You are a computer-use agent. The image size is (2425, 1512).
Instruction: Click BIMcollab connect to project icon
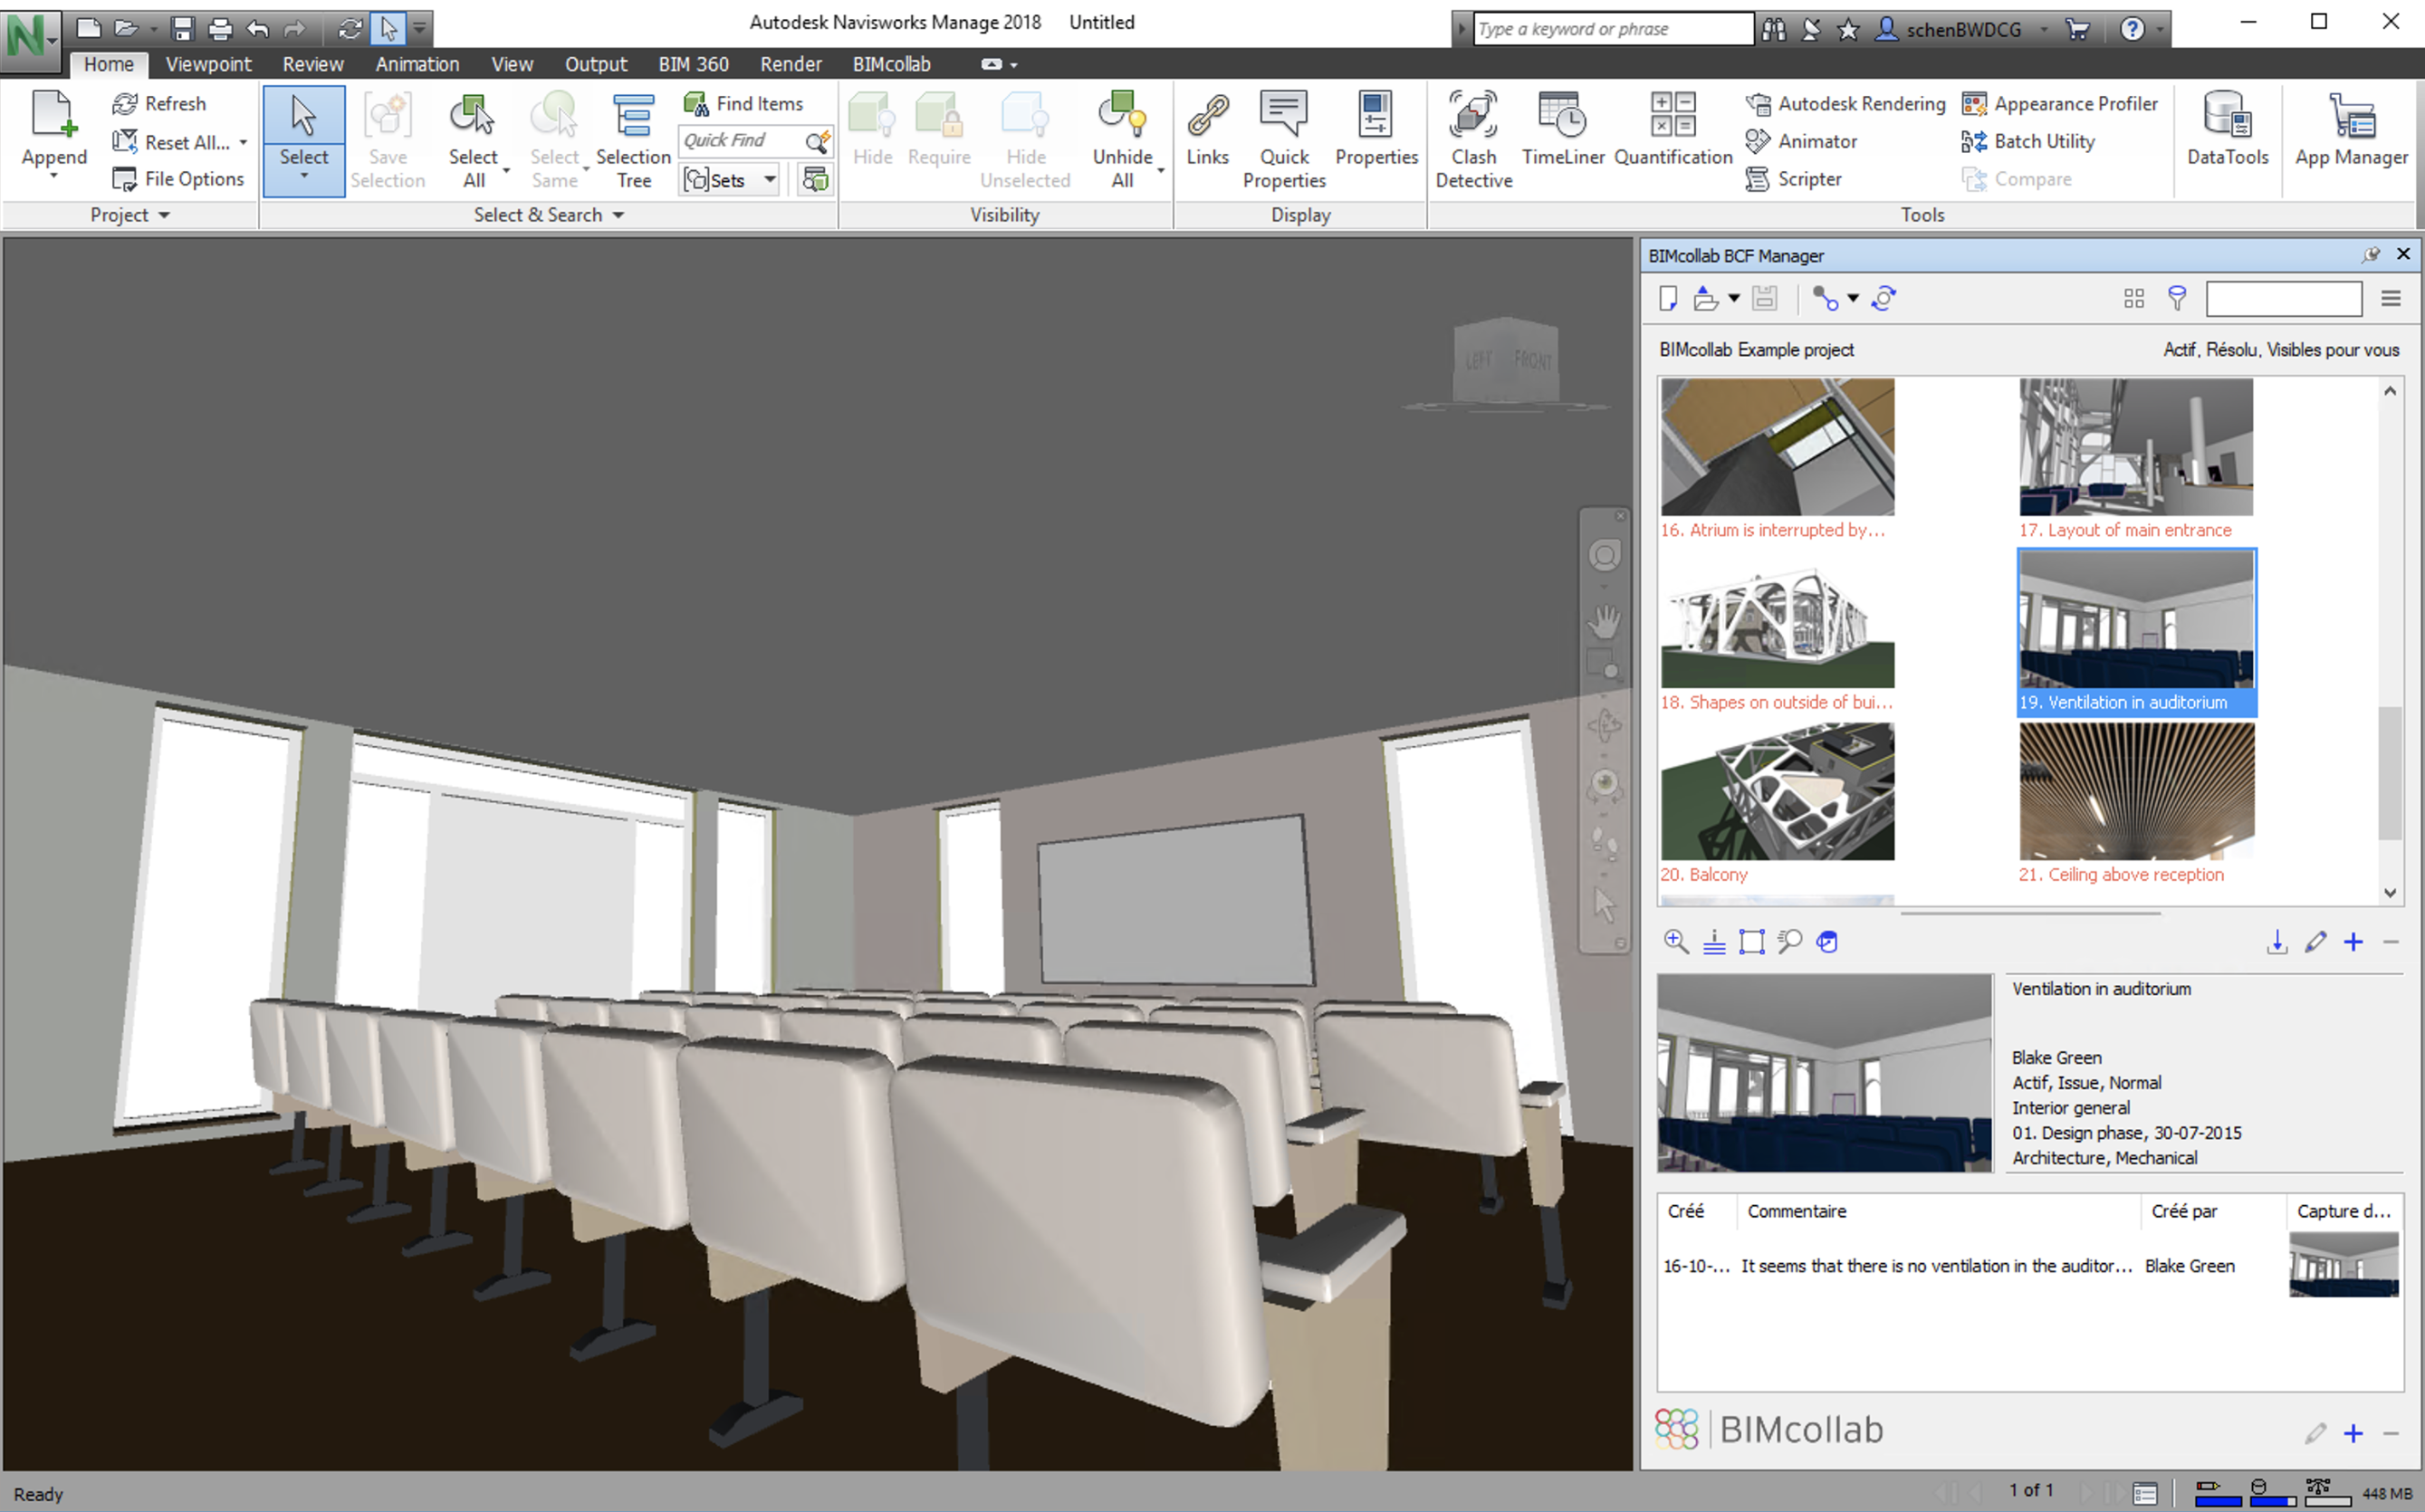click(x=1825, y=298)
